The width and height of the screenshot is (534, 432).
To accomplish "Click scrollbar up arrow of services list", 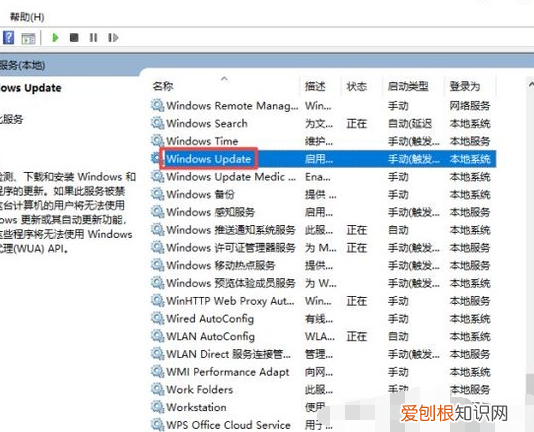I will [530, 84].
